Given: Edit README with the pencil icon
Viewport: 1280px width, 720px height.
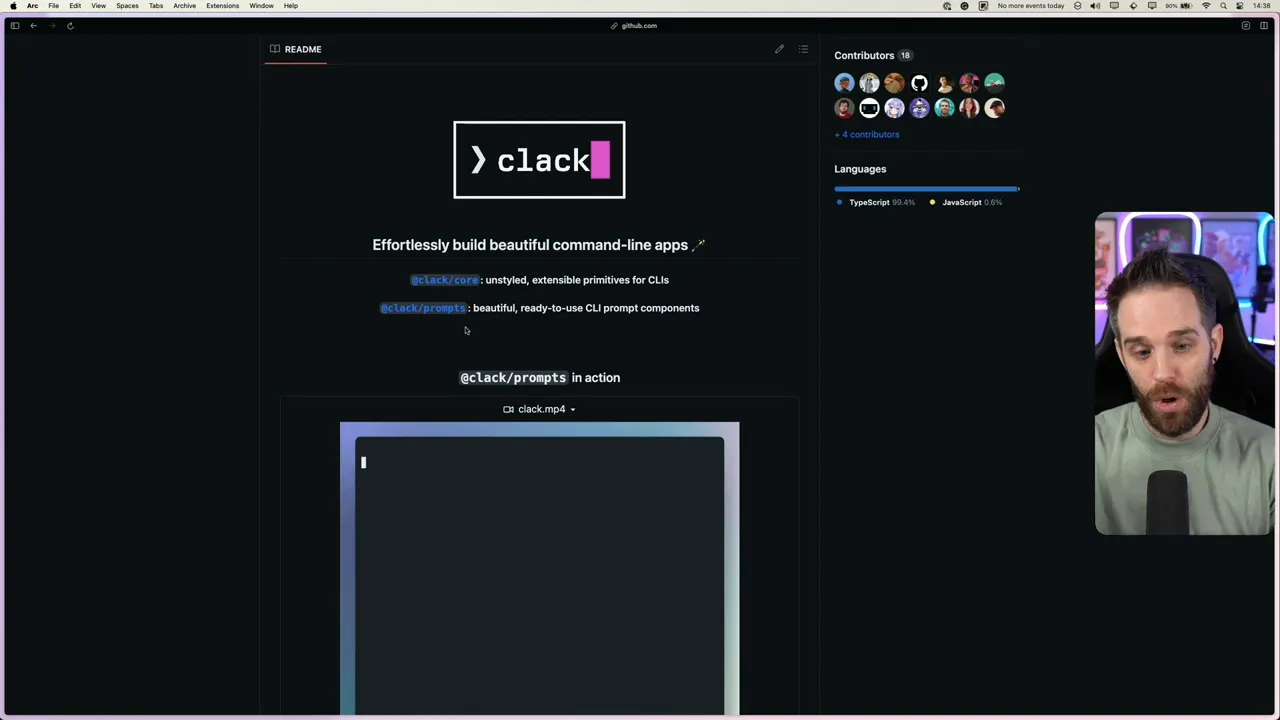Looking at the screenshot, I should (x=779, y=49).
